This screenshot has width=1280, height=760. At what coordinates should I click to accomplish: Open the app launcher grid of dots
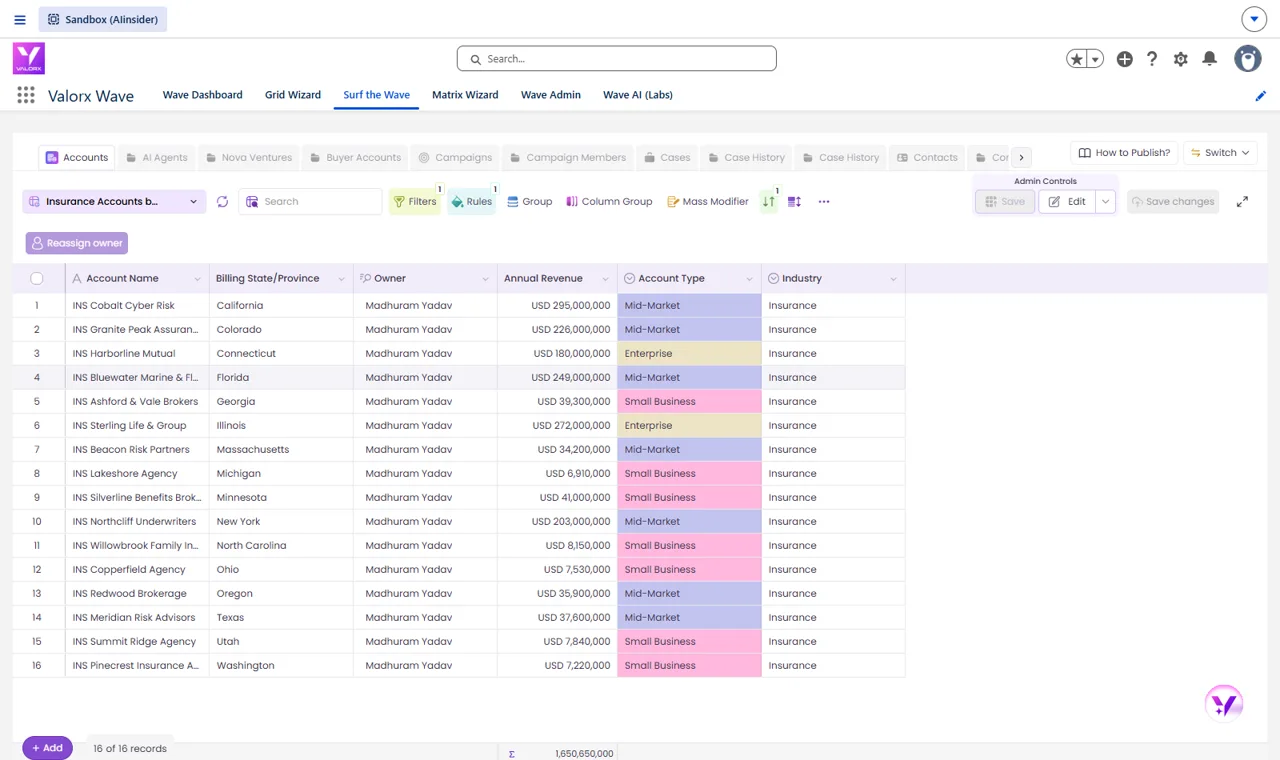pos(26,95)
